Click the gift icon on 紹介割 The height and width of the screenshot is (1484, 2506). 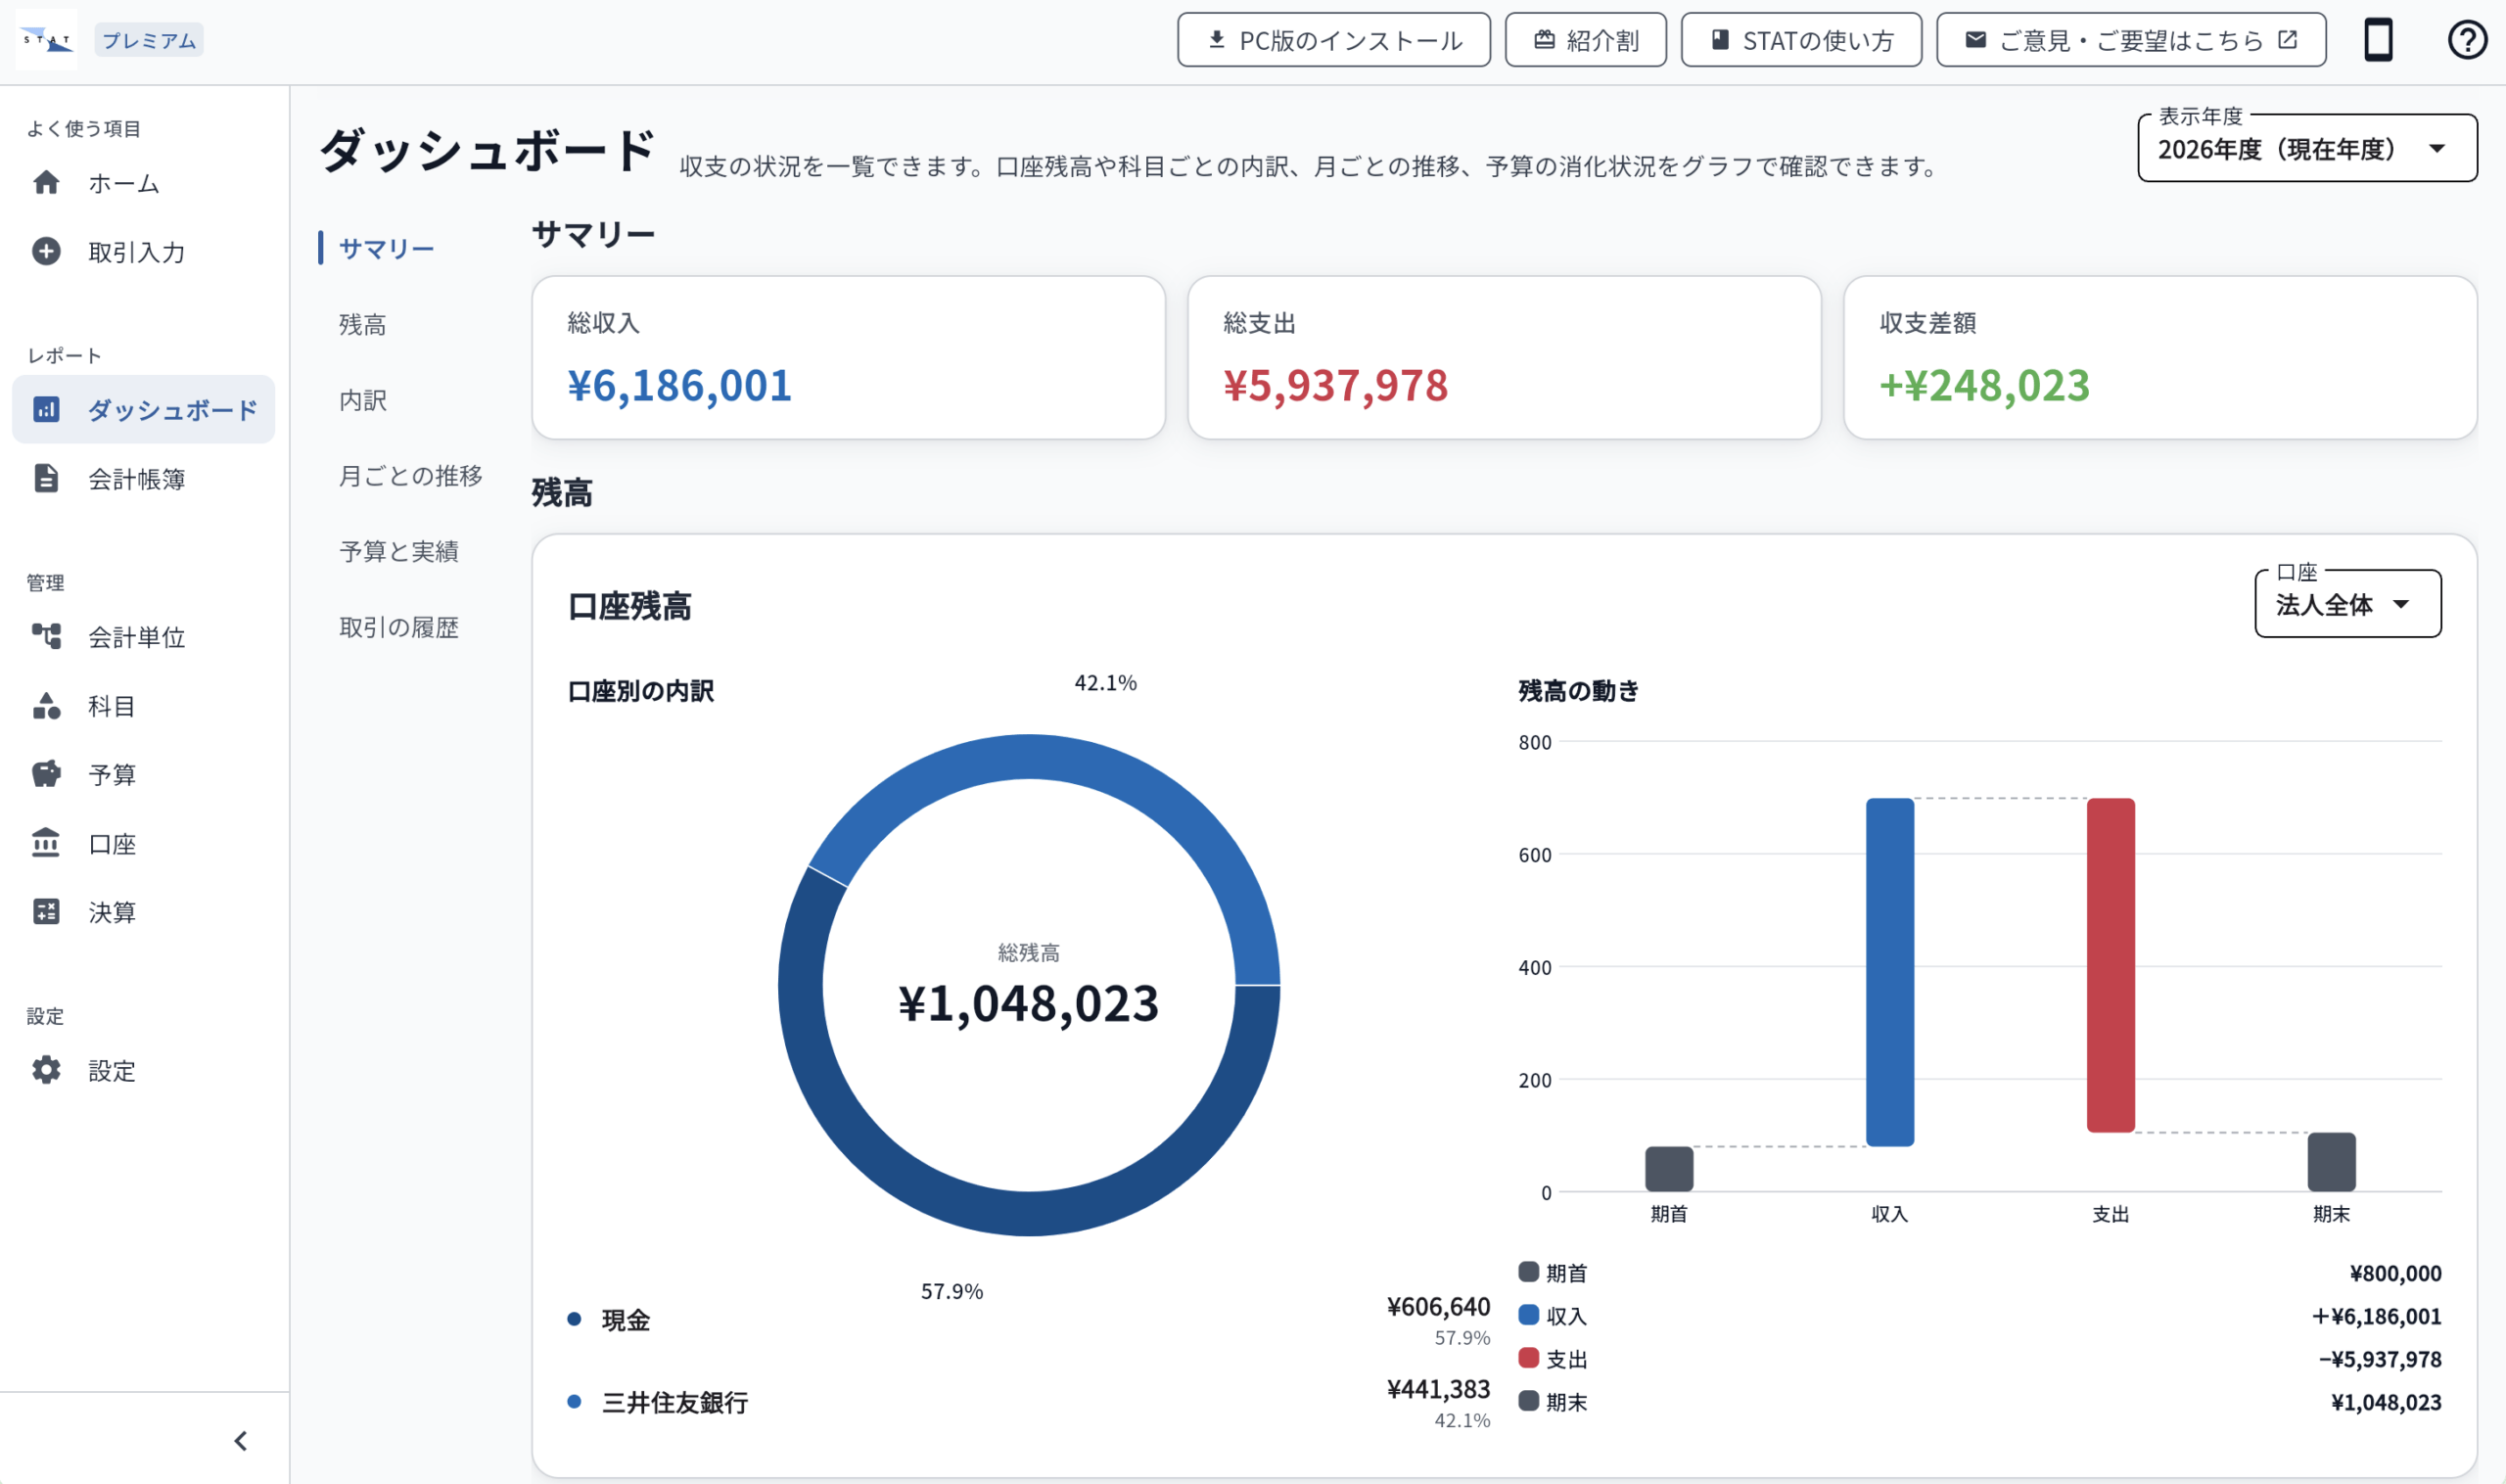click(1544, 39)
